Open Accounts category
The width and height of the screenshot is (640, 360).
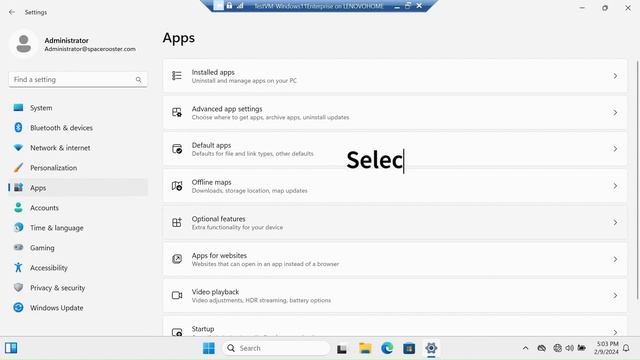pyautogui.click(x=78, y=208)
